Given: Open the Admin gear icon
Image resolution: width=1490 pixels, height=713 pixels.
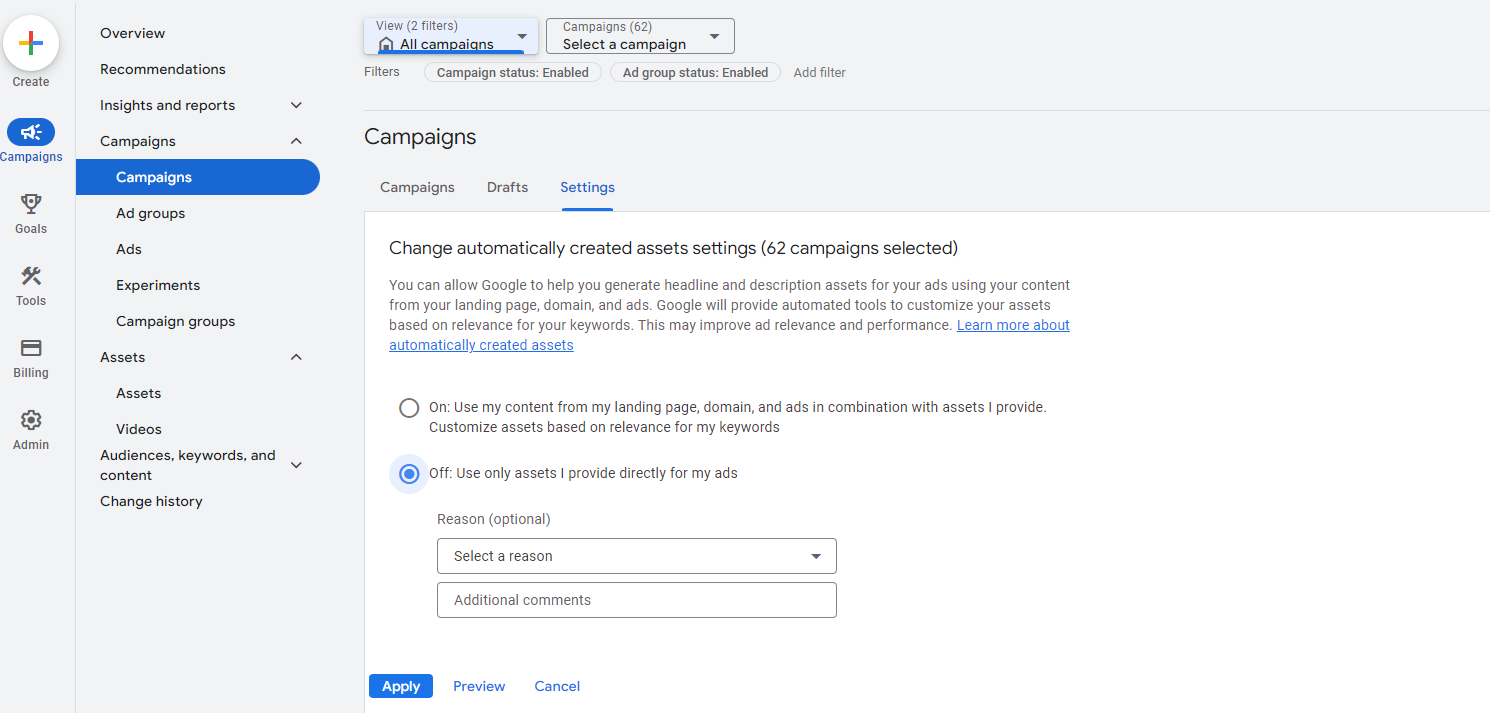Looking at the screenshot, I should coord(31,420).
